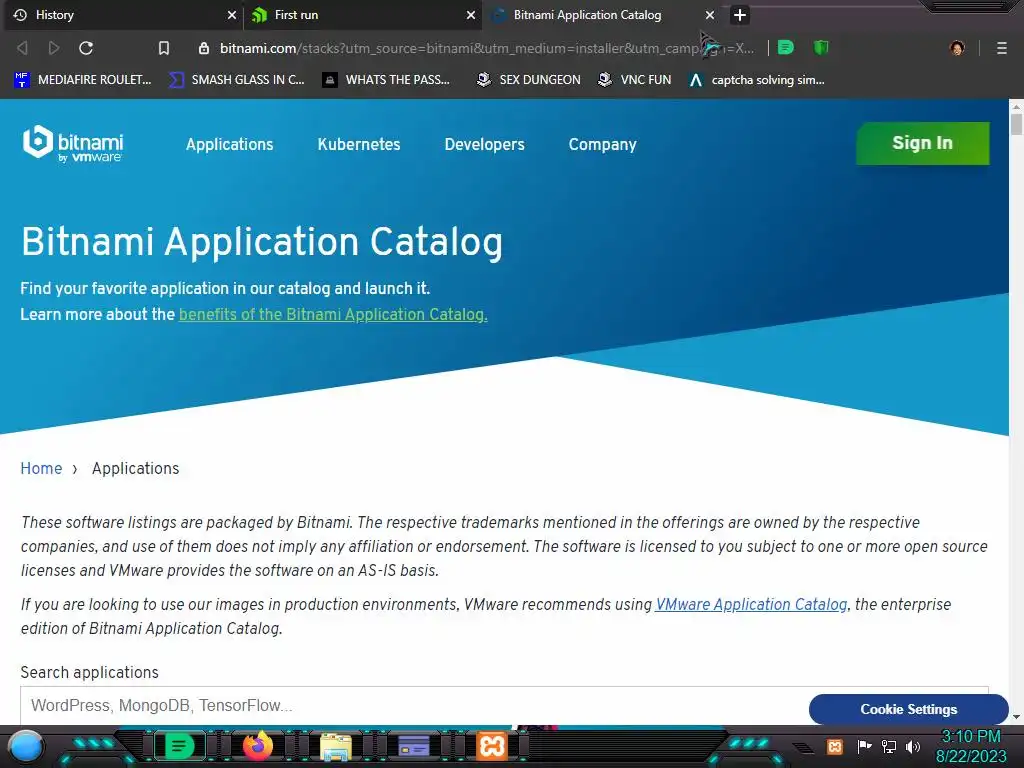Open the Start orb on the taskbar
This screenshot has width=1024, height=768.
26,746
